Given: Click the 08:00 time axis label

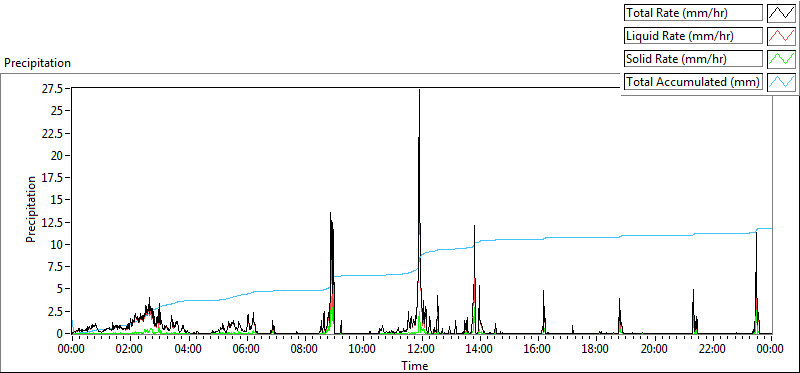Looking at the screenshot, I should 305,350.
